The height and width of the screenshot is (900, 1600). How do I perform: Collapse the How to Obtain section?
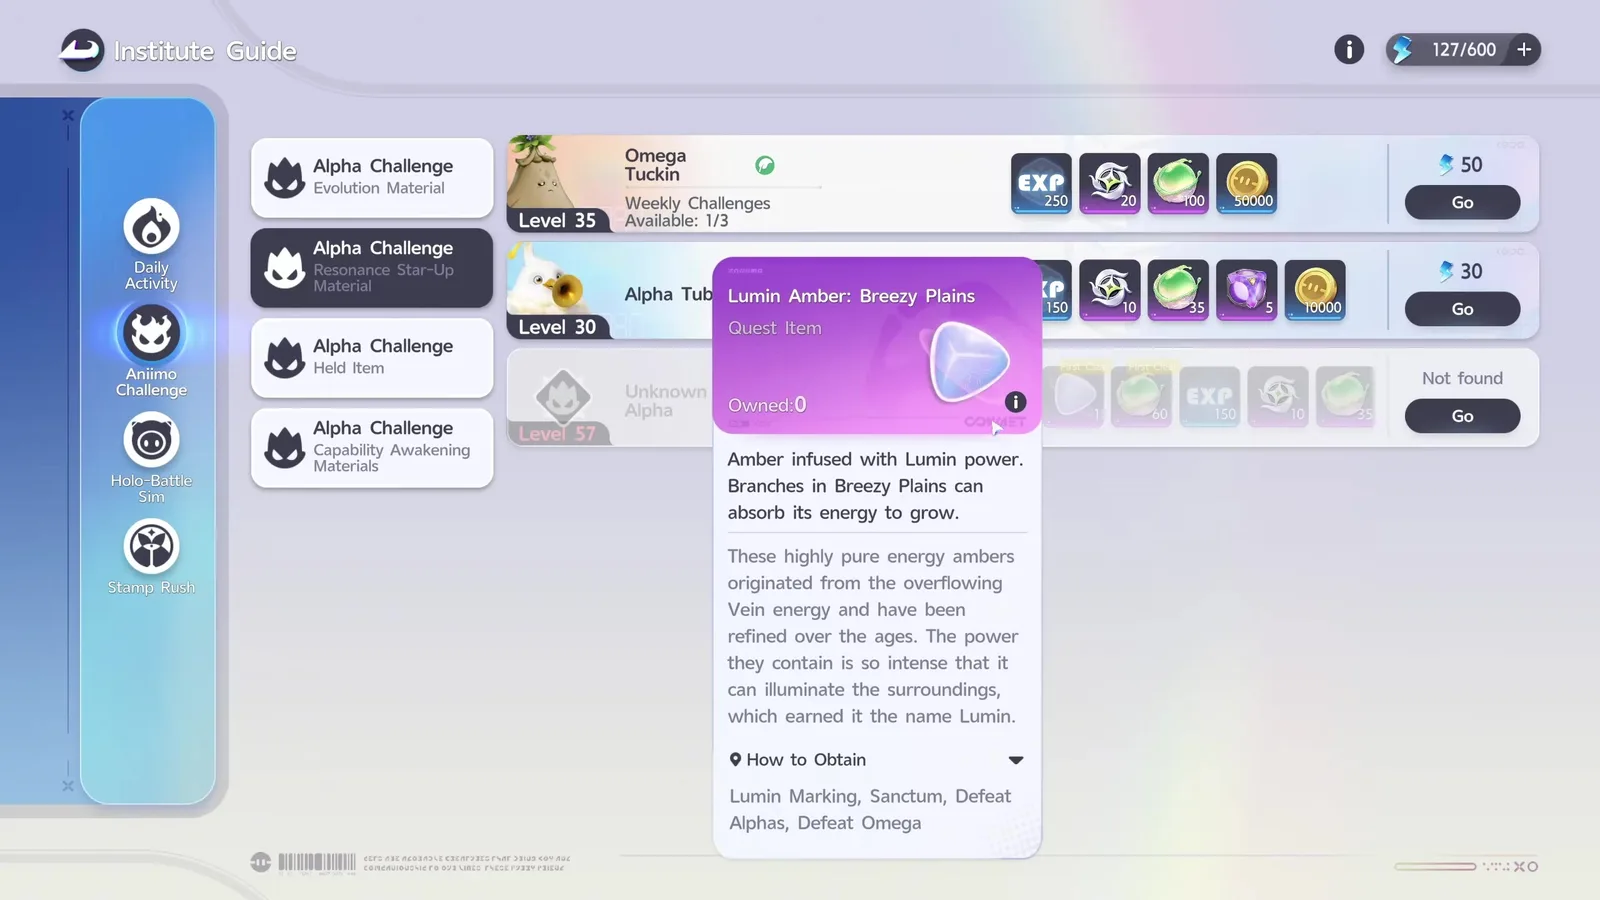[1016, 760]
